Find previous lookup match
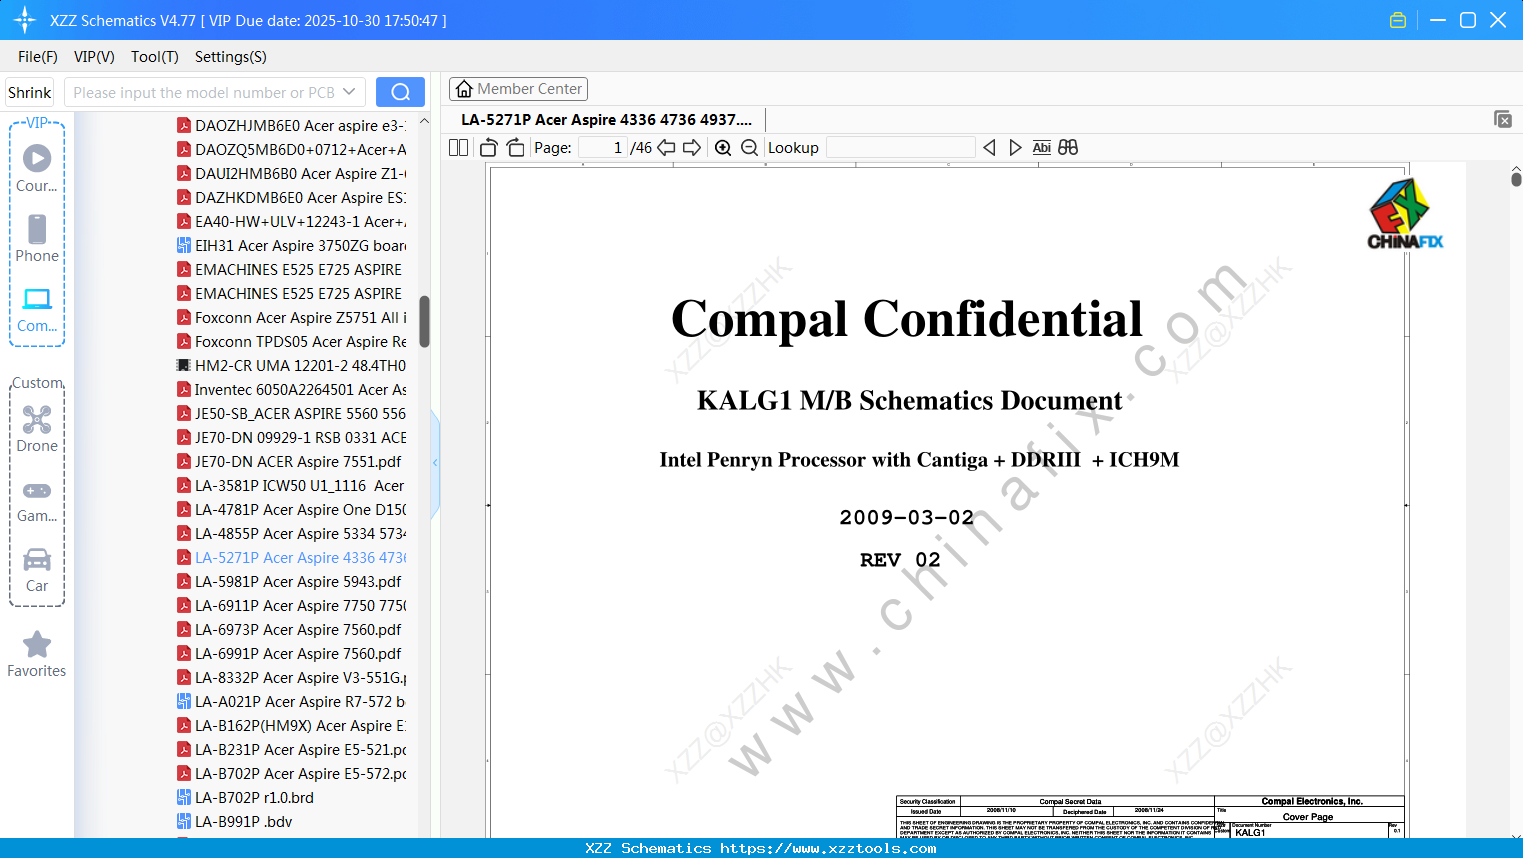The height and width of the screenshot is (858, 1523). point(989,148)
